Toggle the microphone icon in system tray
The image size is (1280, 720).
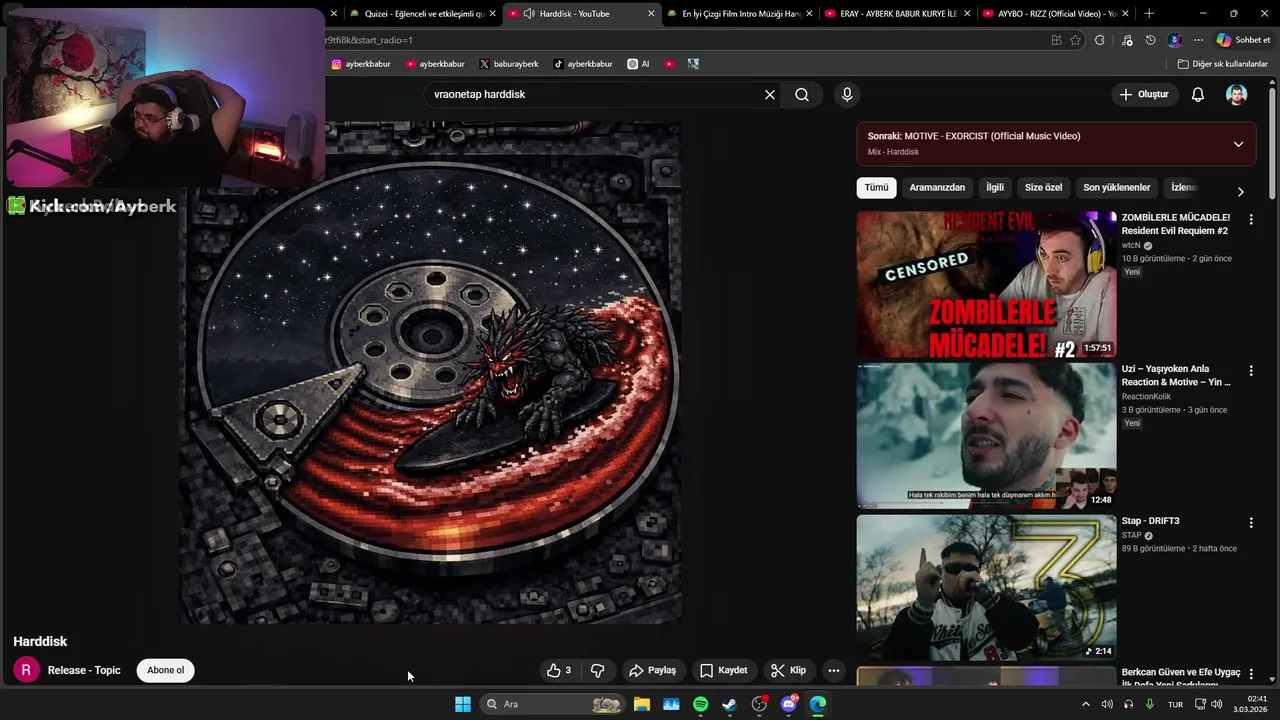point(1150,704)
